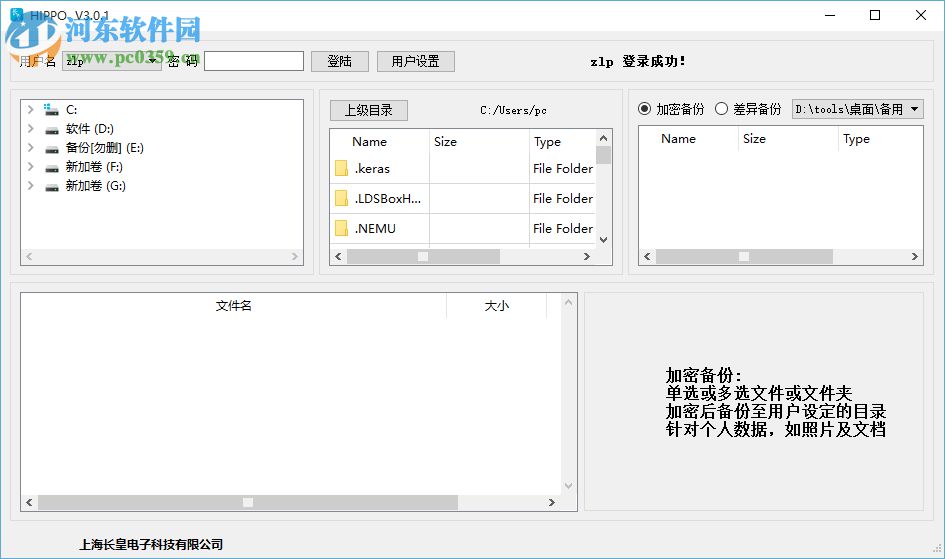
Task: Click file list horizontal scroll left arrow
Action: click(338, 257)
